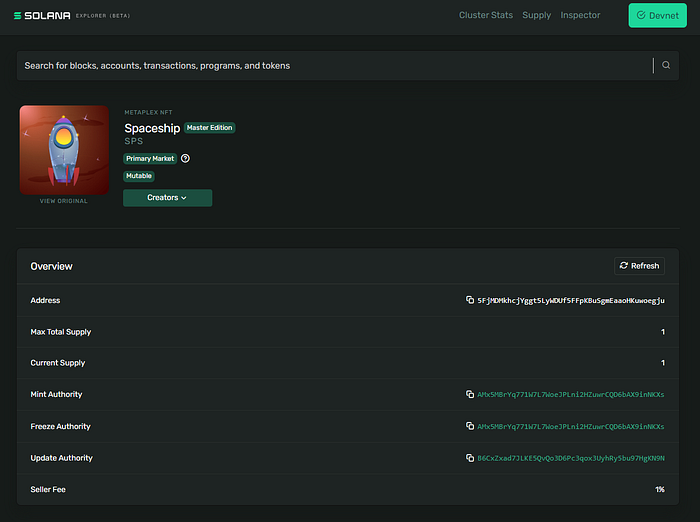Image resolution: width=700 pixels, height=522 pixels.
Task: Copy the Update Authority address icon
Action: (x=470, y=458)
